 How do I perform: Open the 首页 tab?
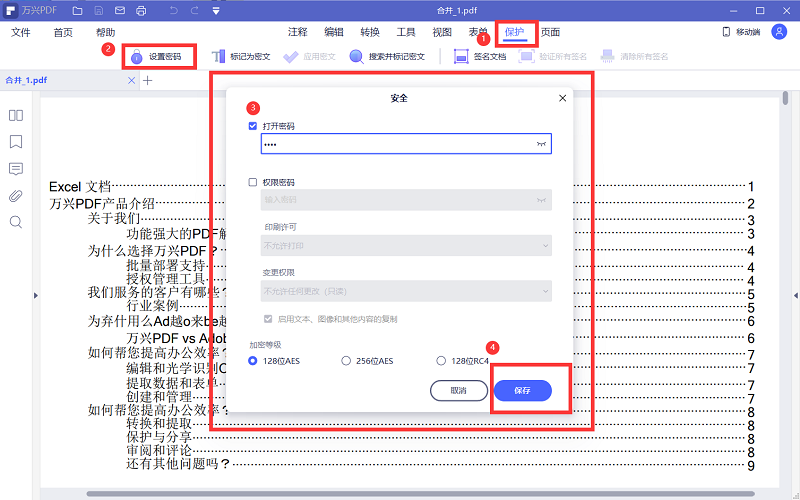tap(63, 33)
